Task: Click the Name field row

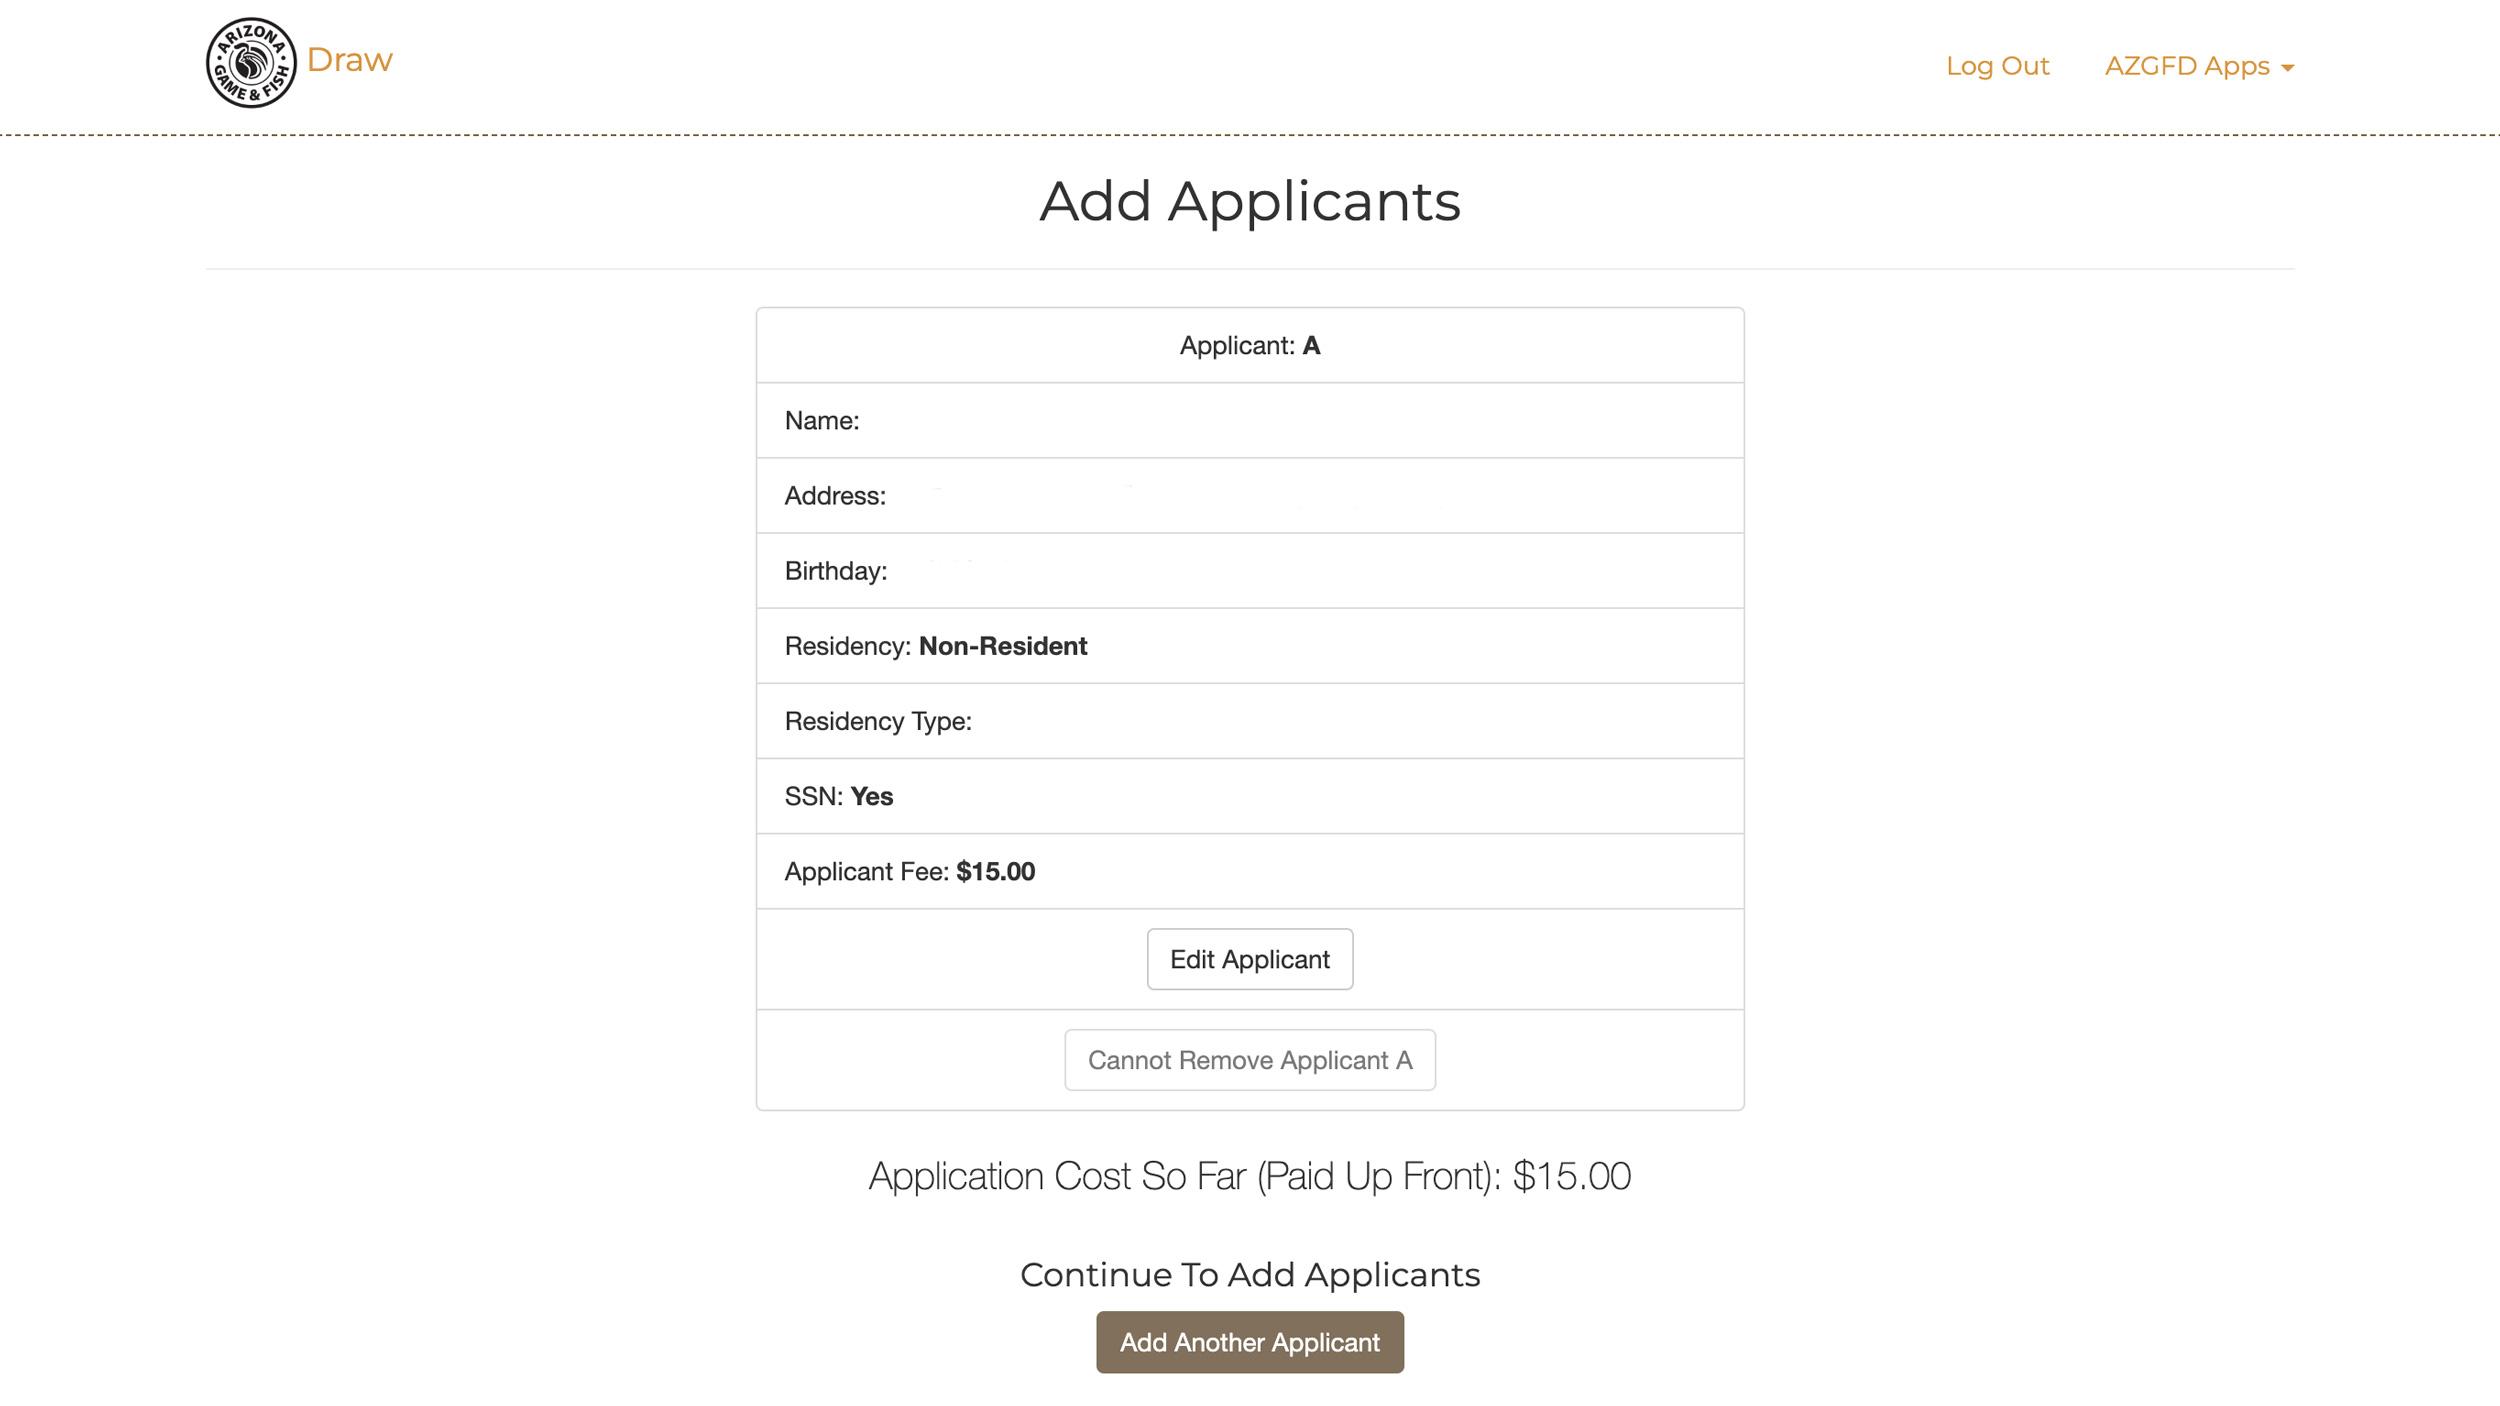Action: (x=1249, y=420)
